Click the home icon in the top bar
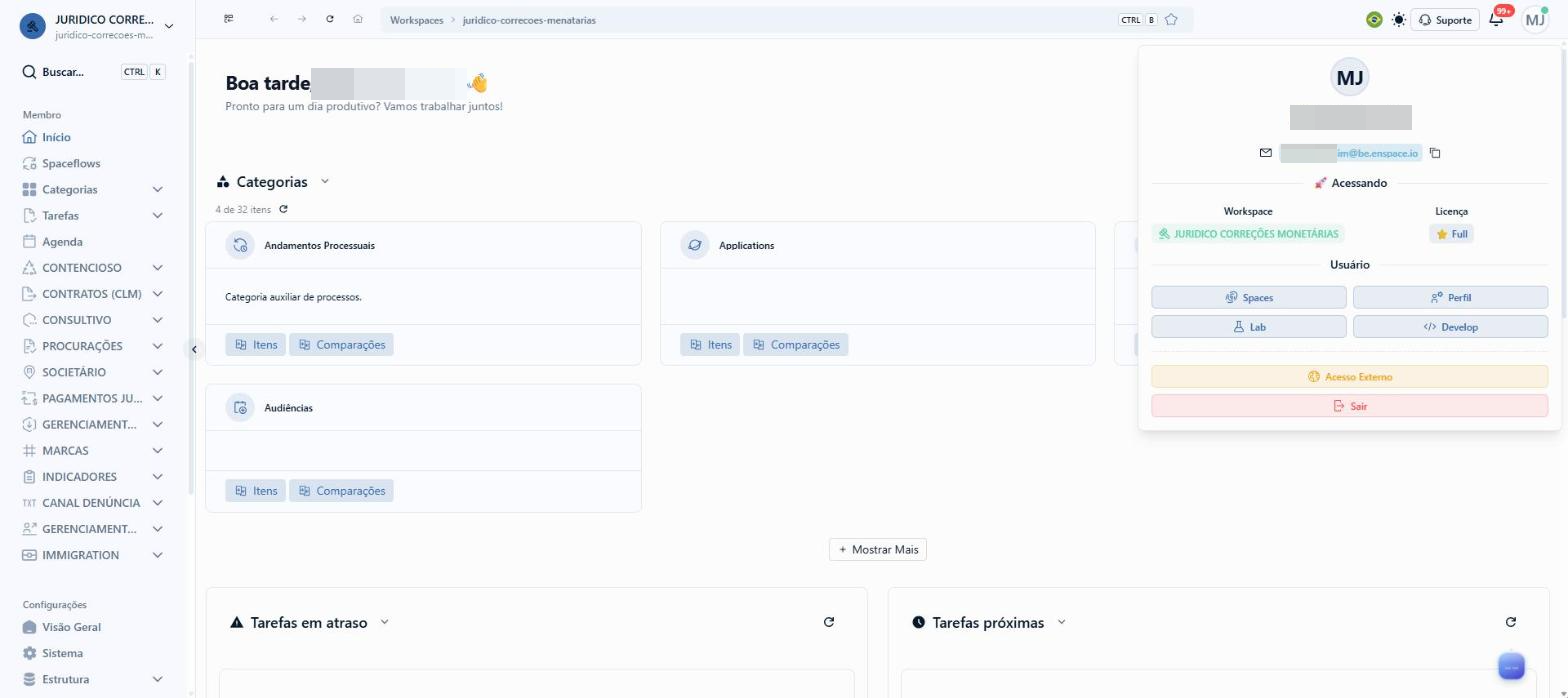The image size is (1568, 698). click(358, 19)
